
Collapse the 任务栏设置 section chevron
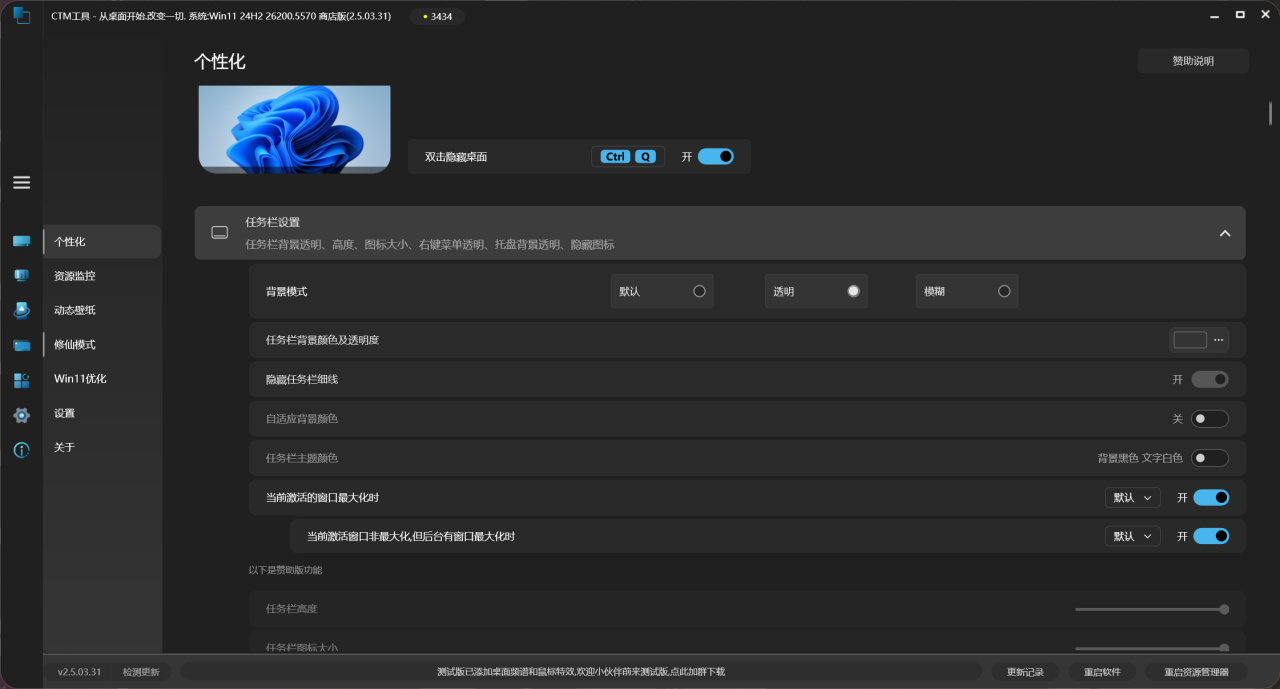point(1225,233)
